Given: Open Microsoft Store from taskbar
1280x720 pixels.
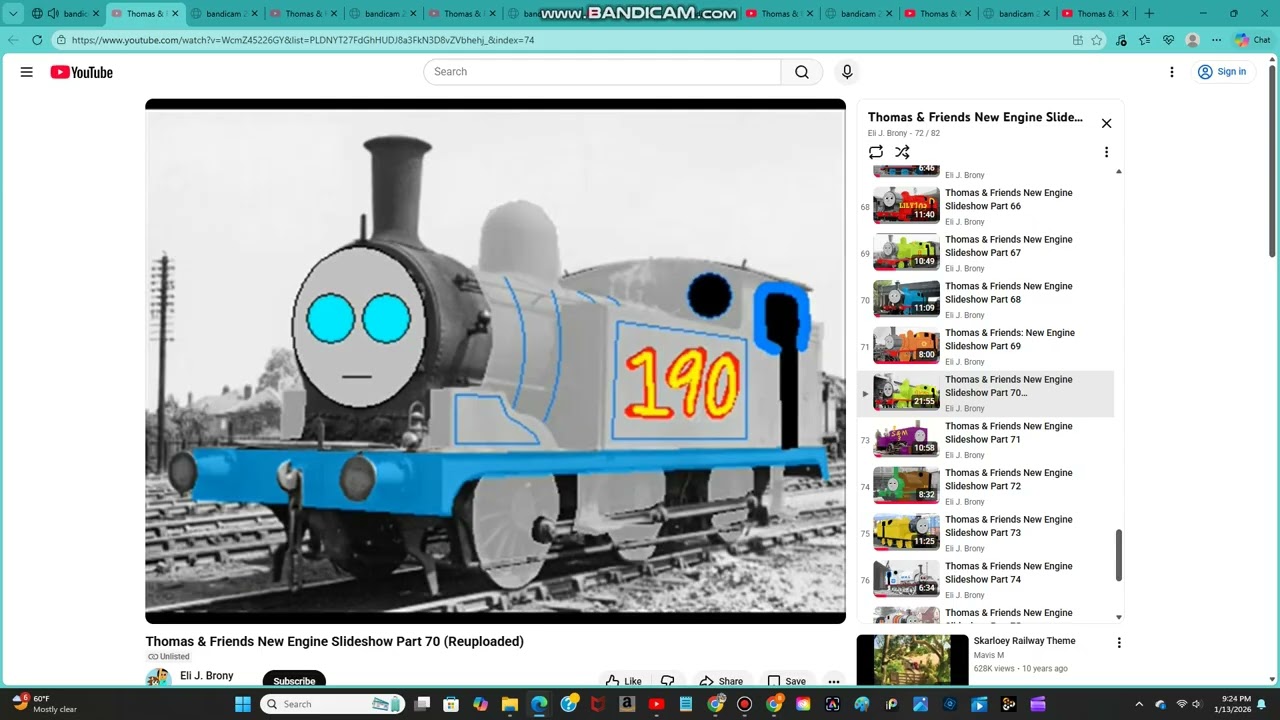Looking at the screenshot, I should click(451, 704).
